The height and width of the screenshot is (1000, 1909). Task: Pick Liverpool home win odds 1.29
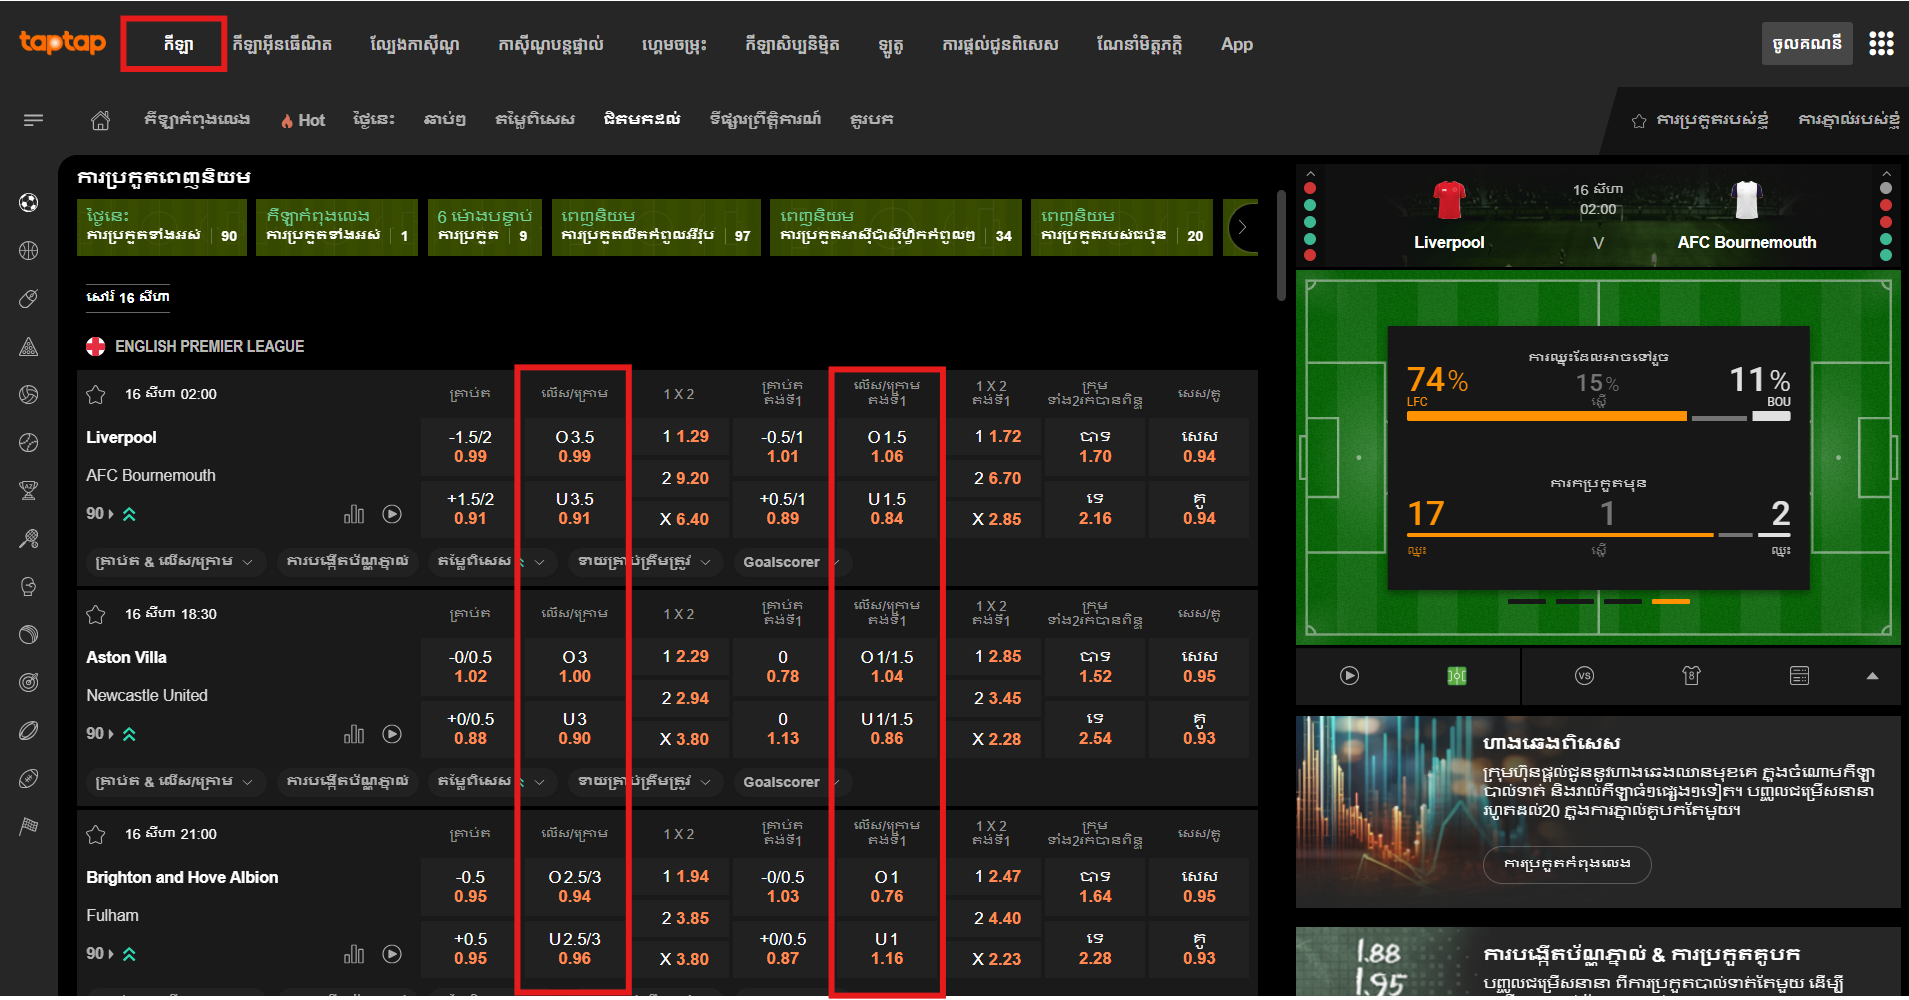(x=685, y=437)
